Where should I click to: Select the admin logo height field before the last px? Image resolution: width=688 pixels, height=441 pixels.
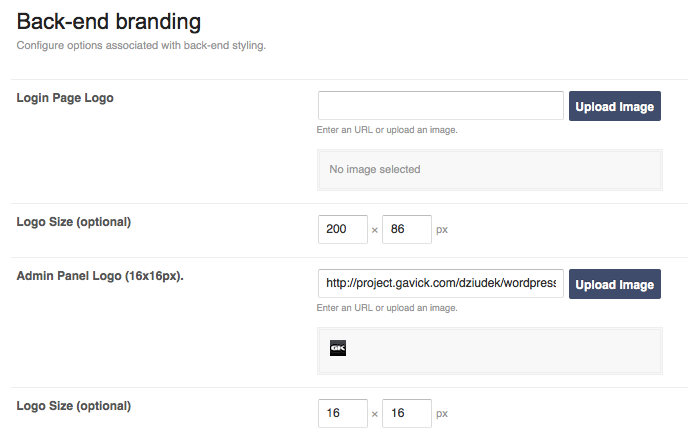pos(406,413)
